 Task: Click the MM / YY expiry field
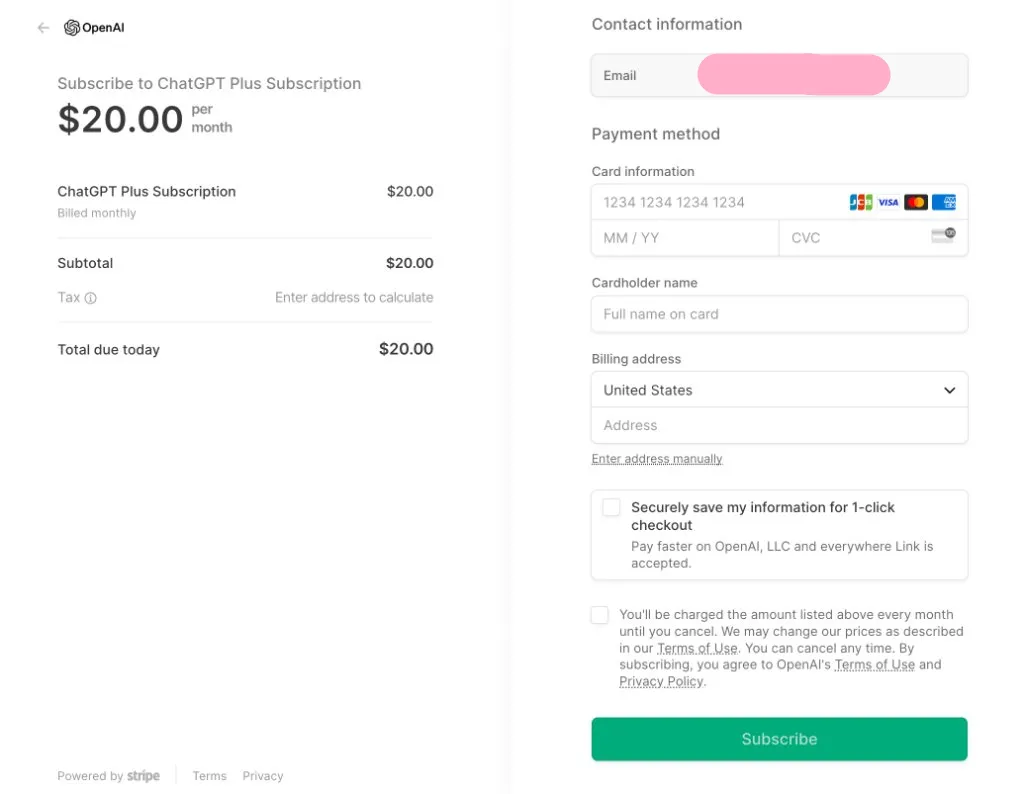point(685,238)
